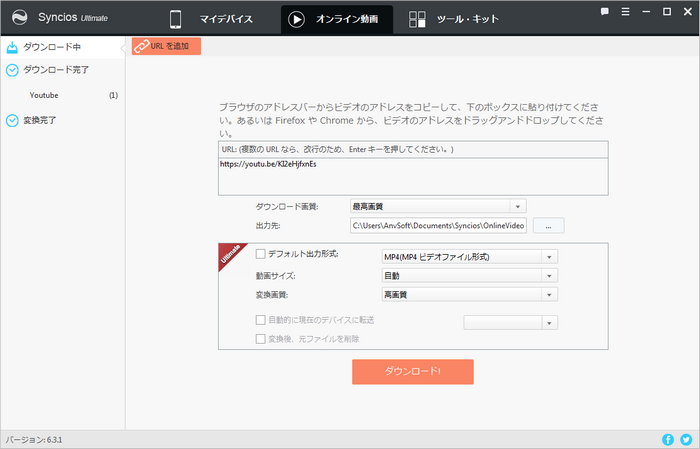
Task: Open the Facebook icon in status bar
Action: point(668,440)
